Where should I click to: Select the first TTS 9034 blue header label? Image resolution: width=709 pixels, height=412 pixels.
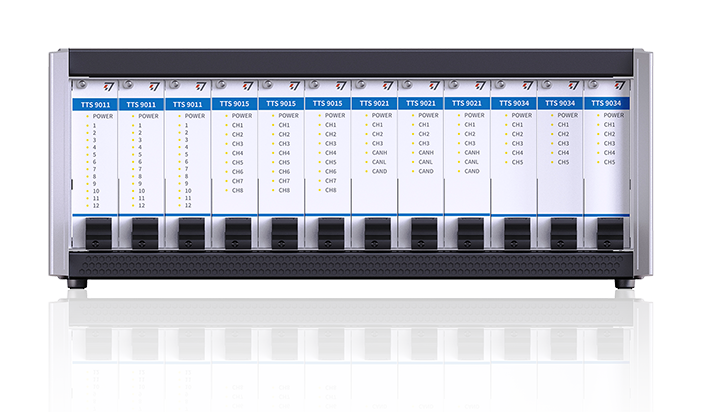514,104
